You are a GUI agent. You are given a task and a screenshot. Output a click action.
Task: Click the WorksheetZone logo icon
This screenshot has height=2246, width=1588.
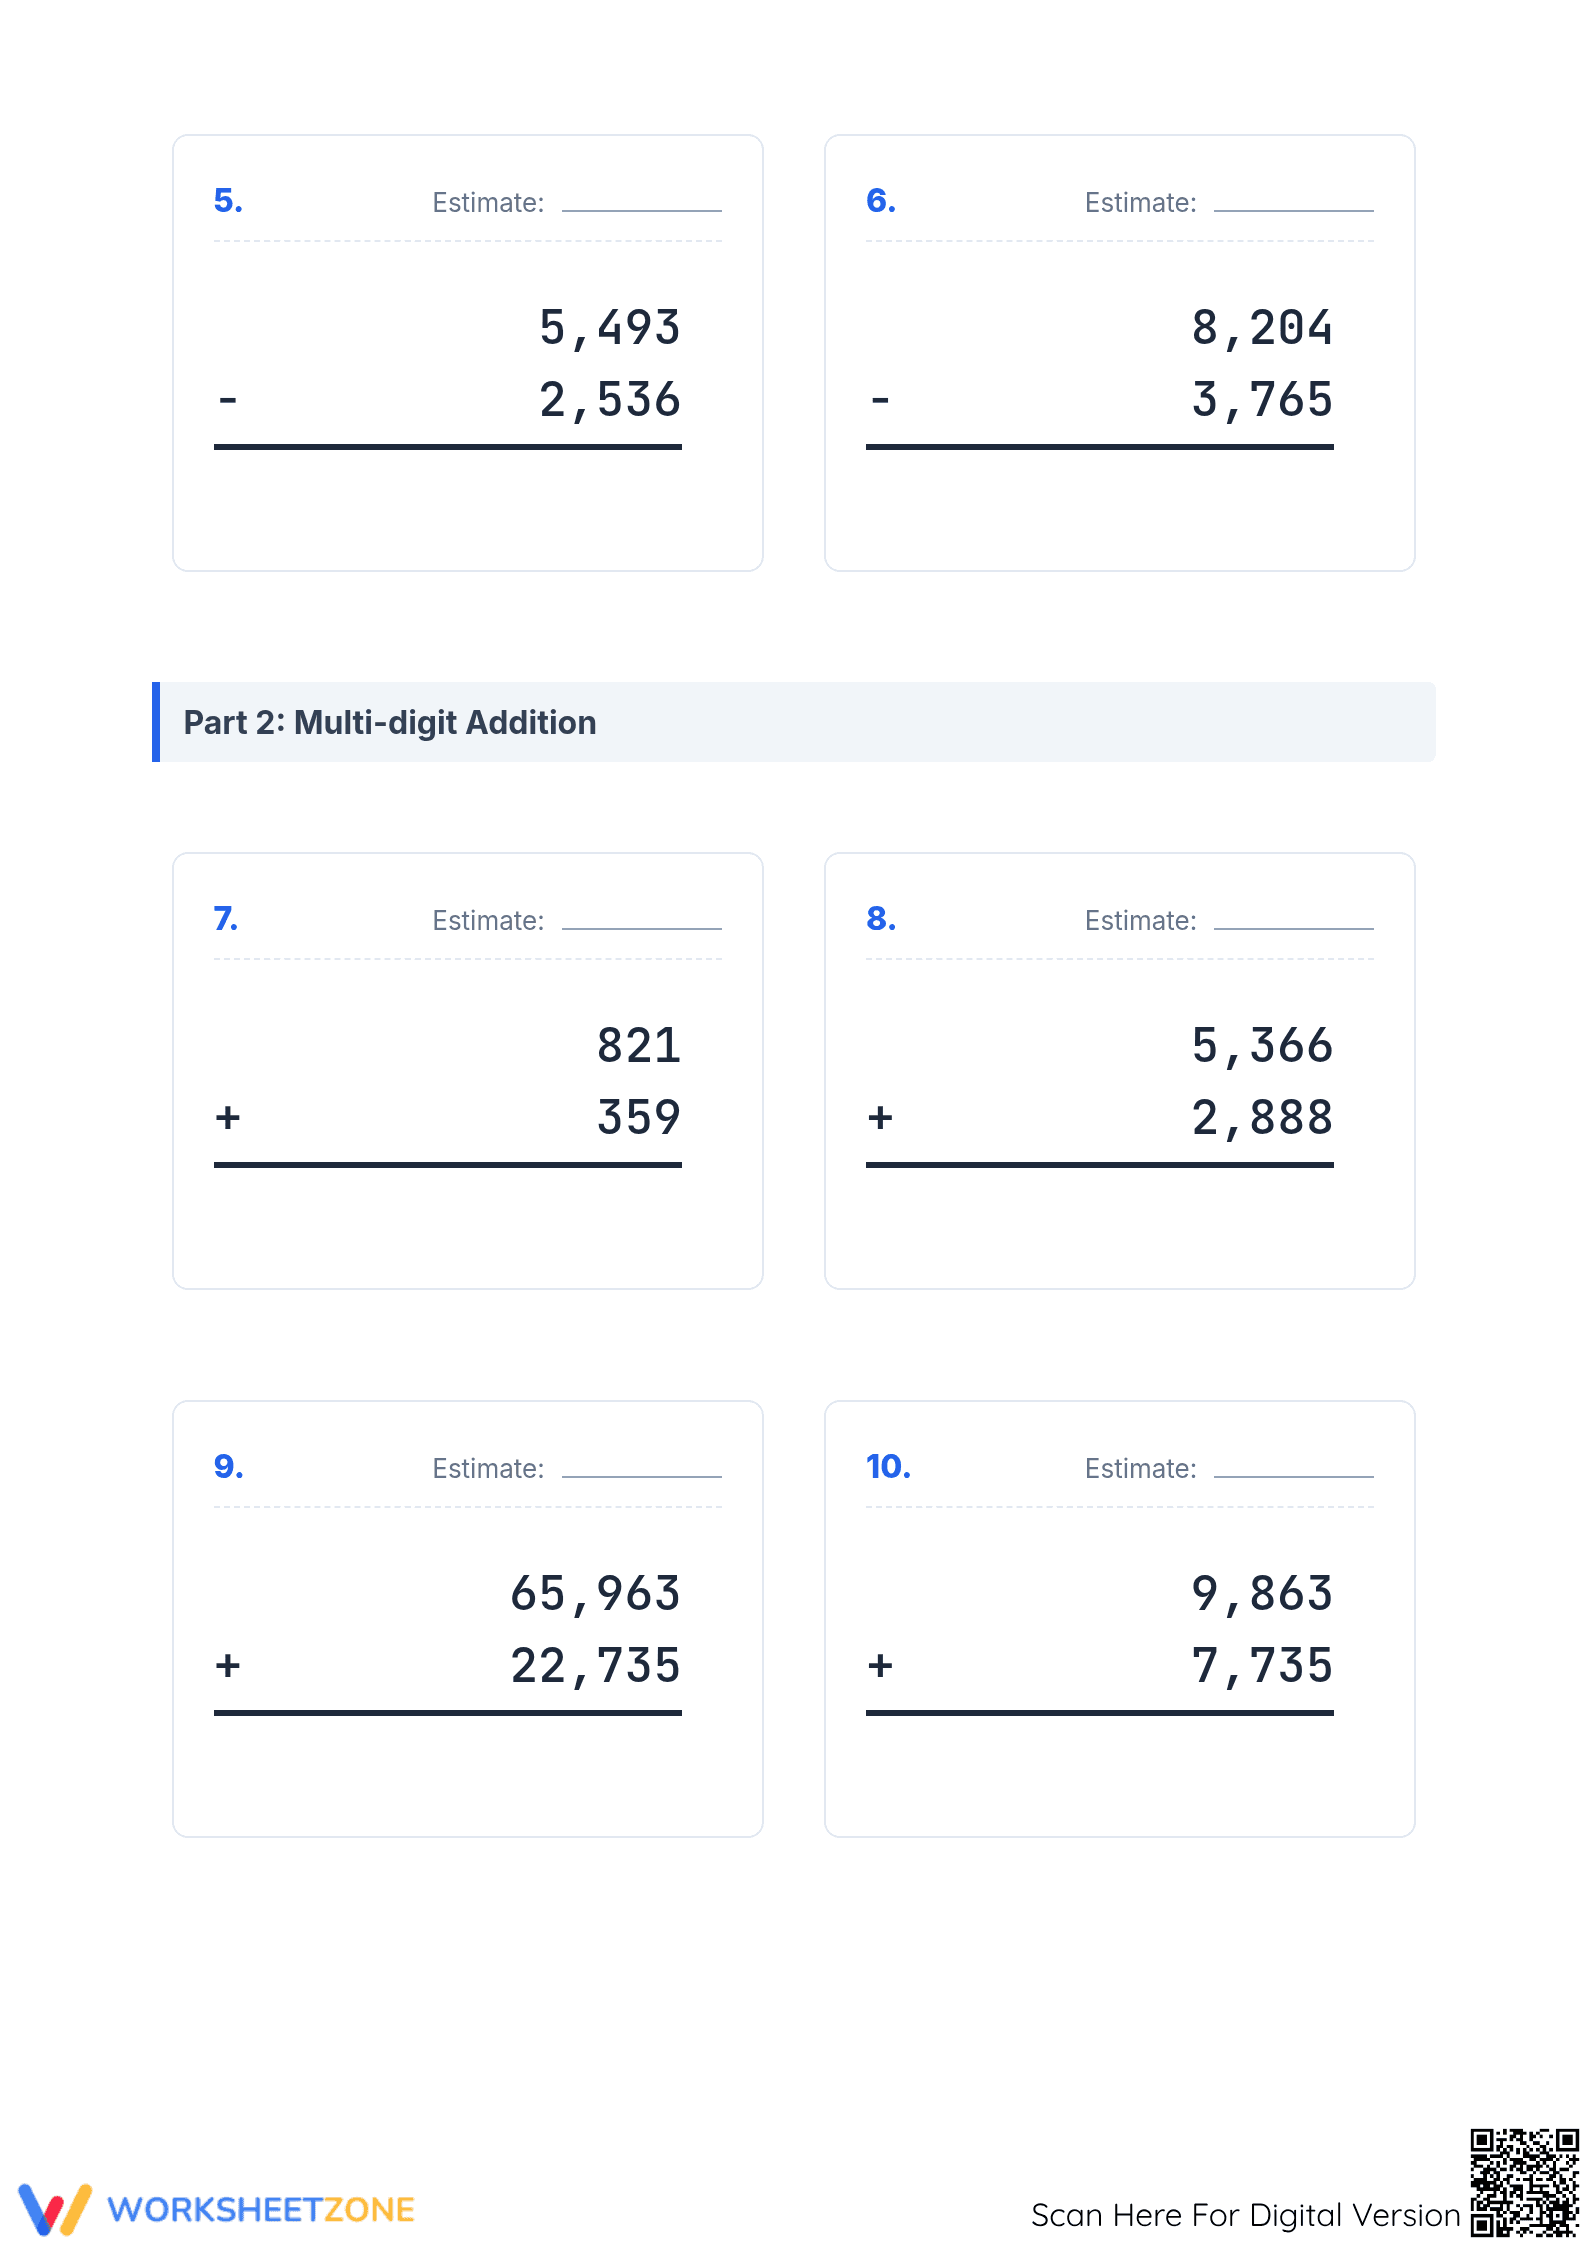click(55, 2208)
